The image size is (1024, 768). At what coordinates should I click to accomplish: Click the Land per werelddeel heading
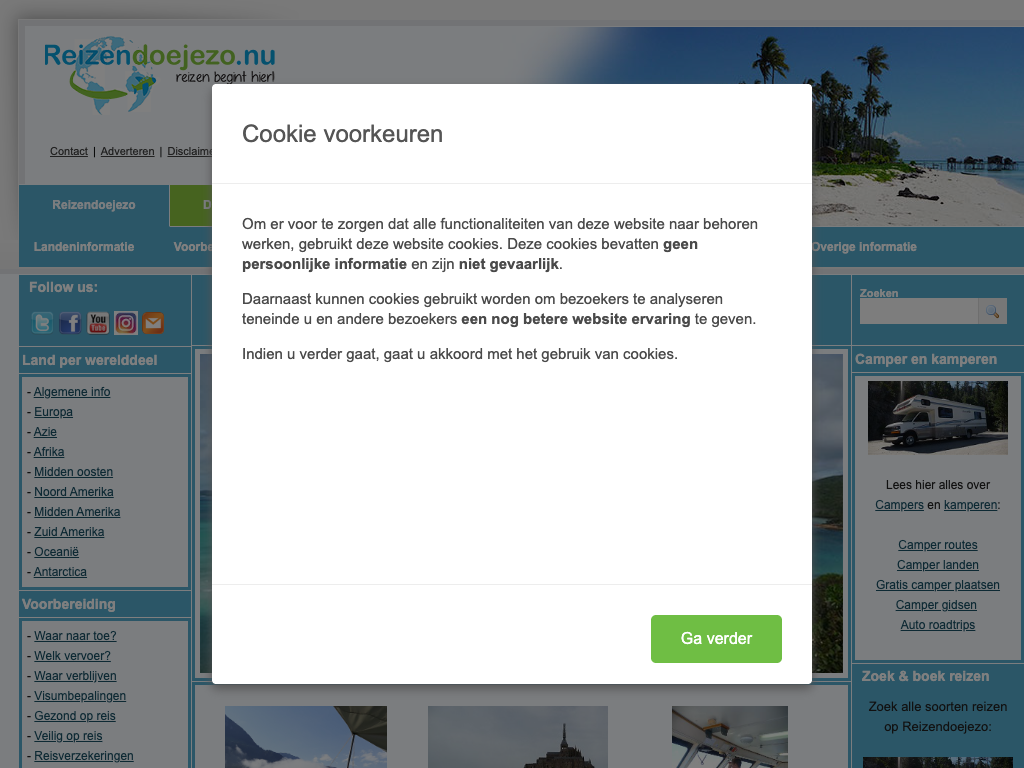click(89, 360)
